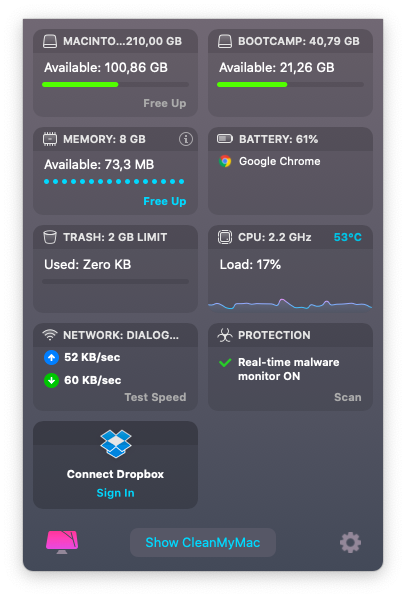
Task: Click Free Up under Macintosh drive
Action: (x=165, y=103)
